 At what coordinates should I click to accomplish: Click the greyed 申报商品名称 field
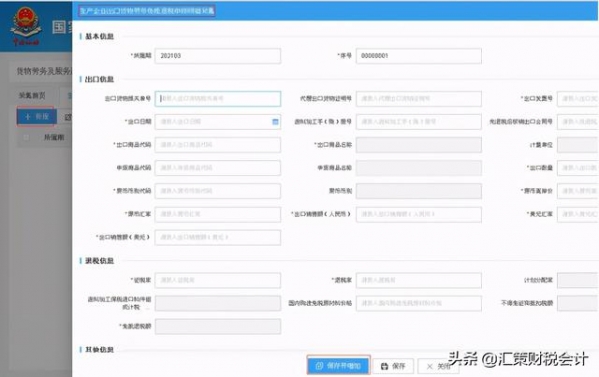419,168
